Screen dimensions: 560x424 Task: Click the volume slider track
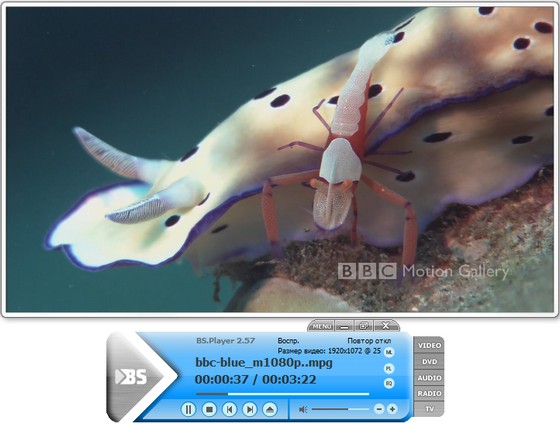coord(340,409)
